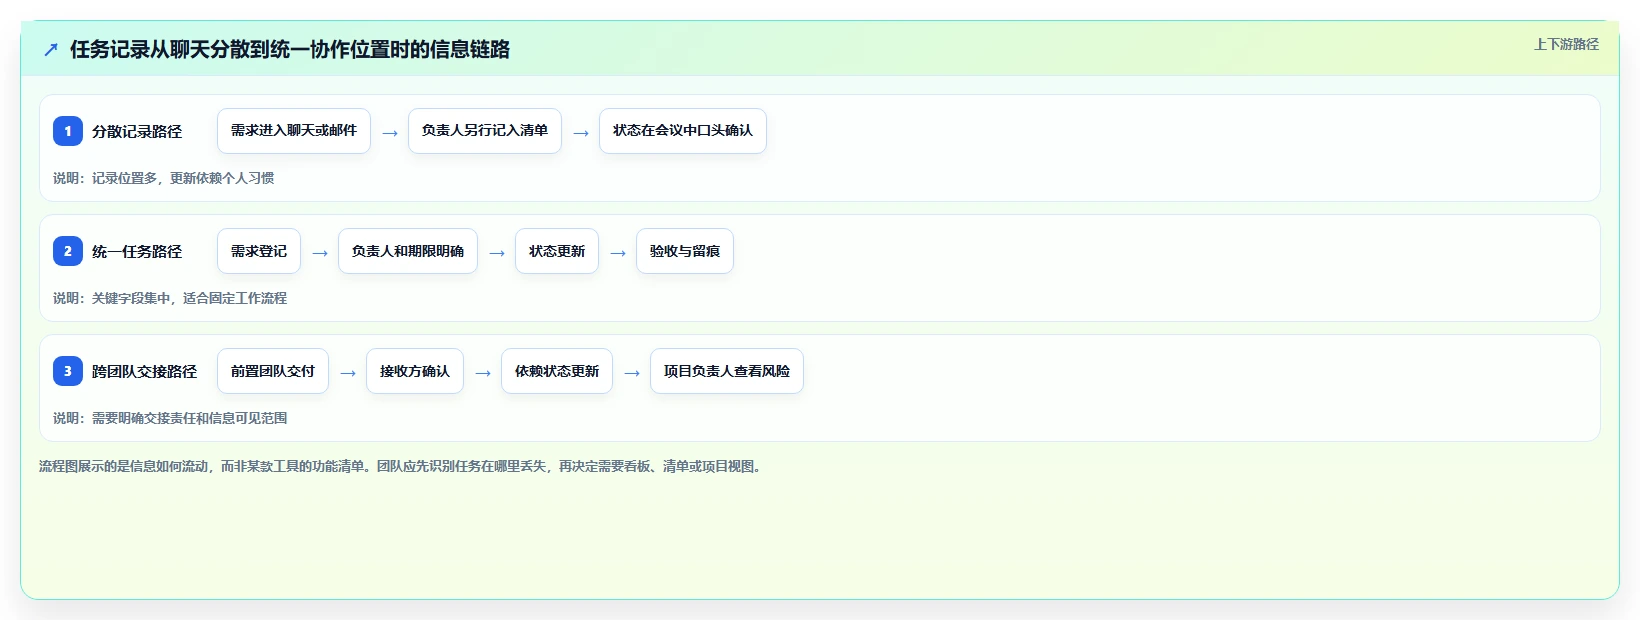Click the 需求登记 step
Viewport: 1640px width, 620px height.
pos(259,251)
